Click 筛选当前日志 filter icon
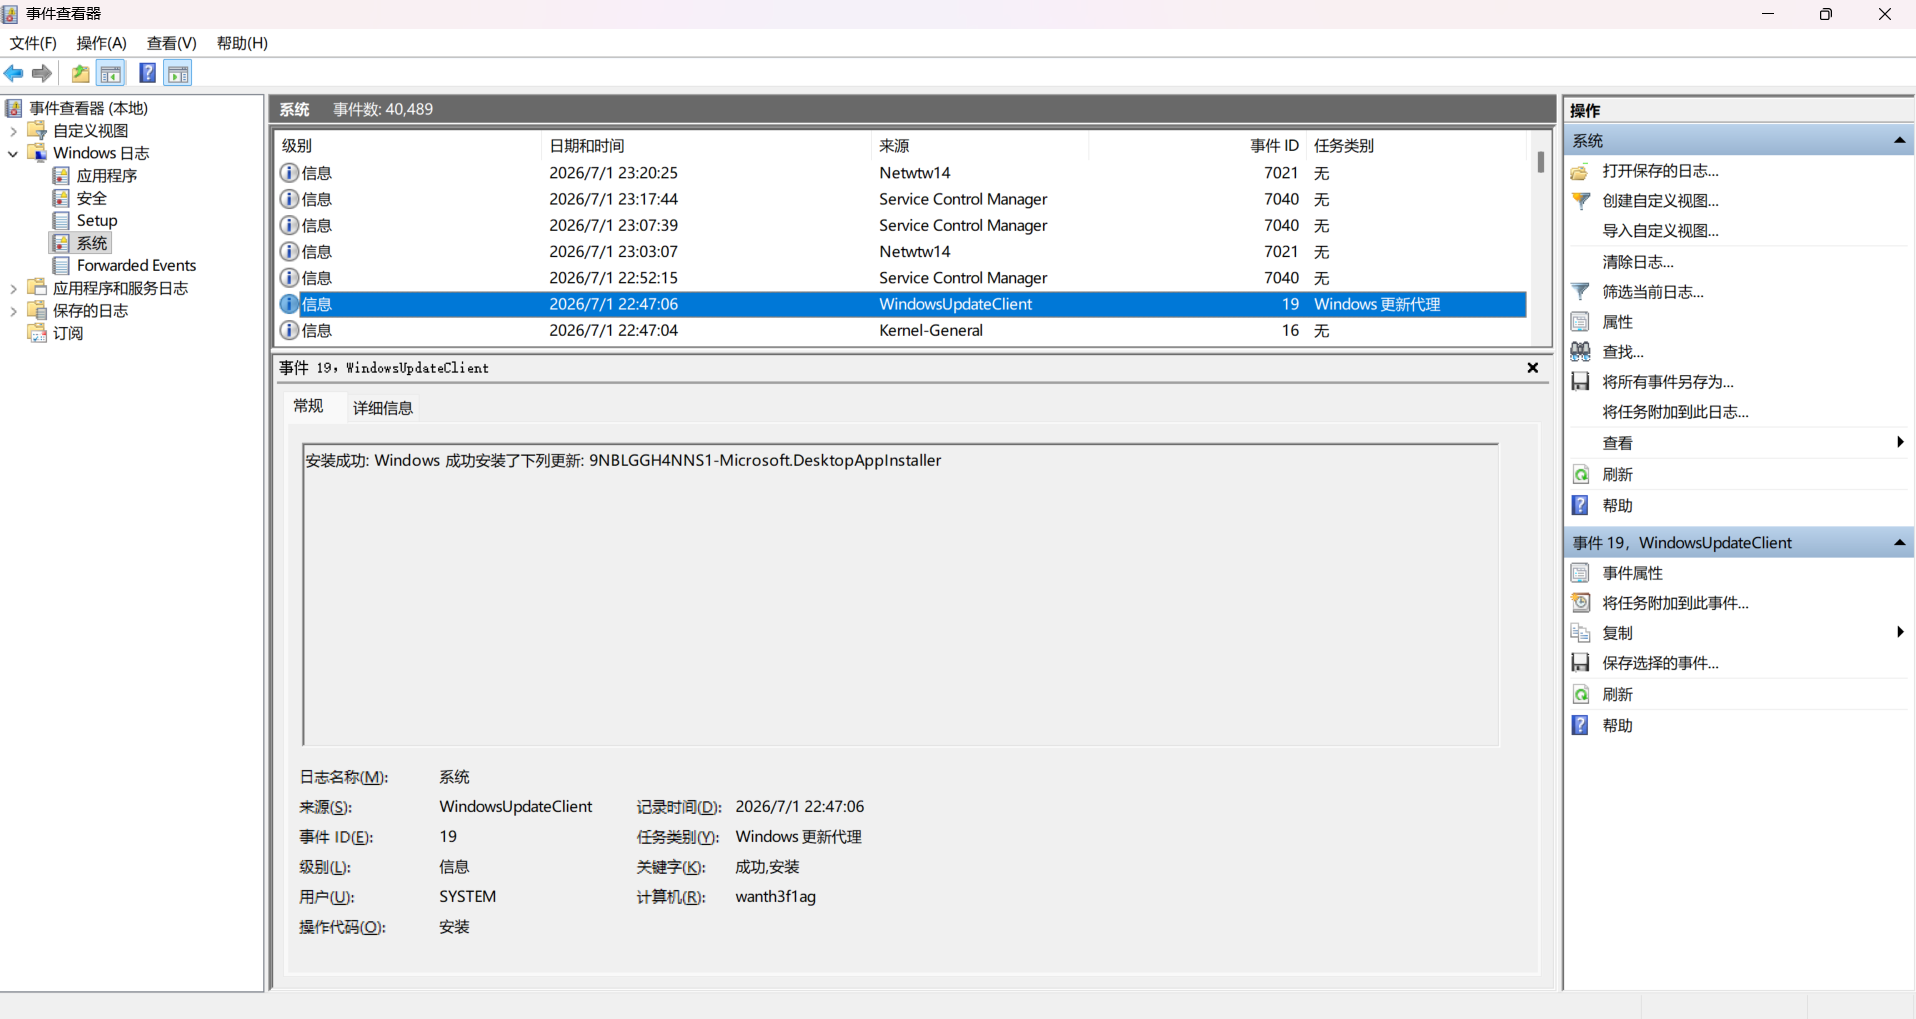 (1580, 292)
